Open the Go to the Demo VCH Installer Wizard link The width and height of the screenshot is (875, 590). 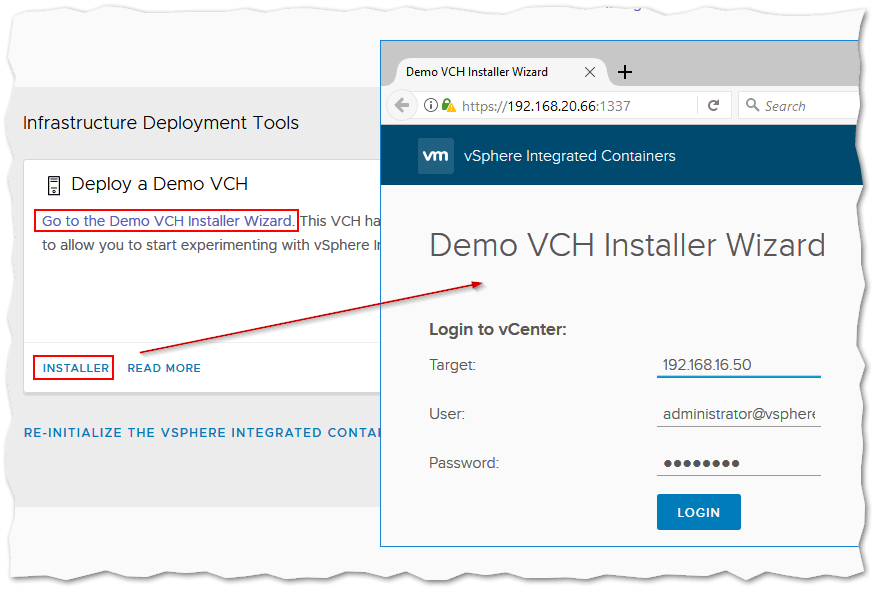168,221
